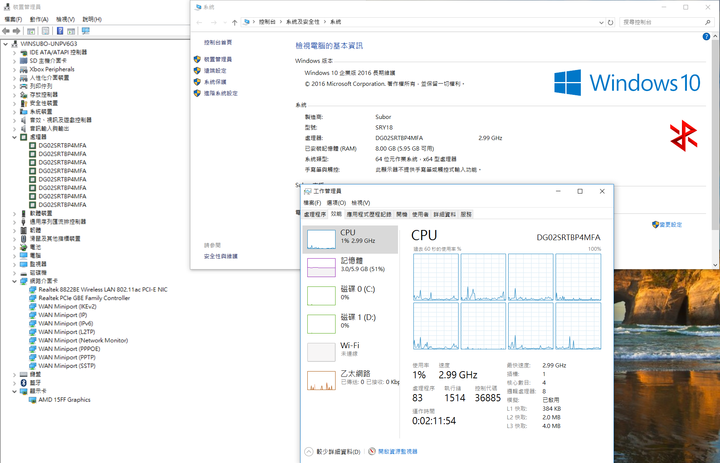
Task: Open the 系統保護 link in System sidebar
Action: coord(215,82)
